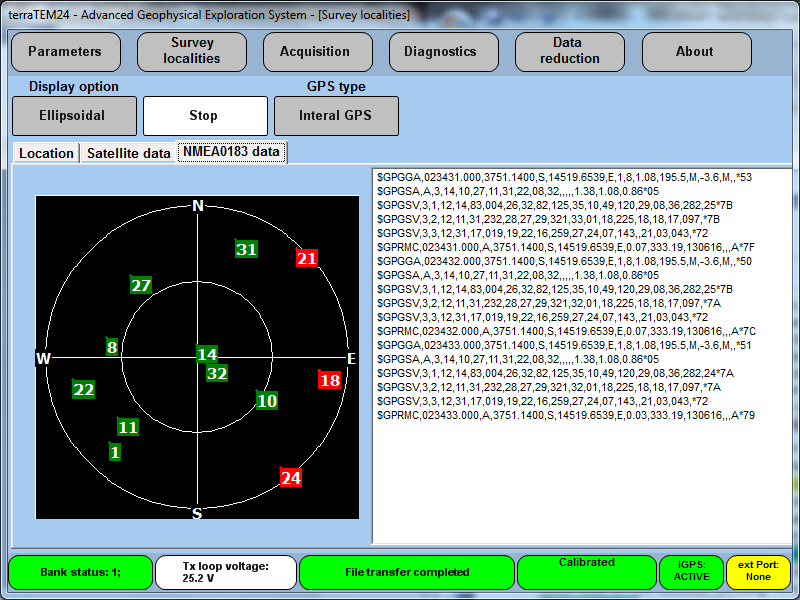Image resolution: width=800 pixels, height=600 pixels.
Task: Select the $GPGGA line timestamped 023431.000
Action: pos(564,178)
